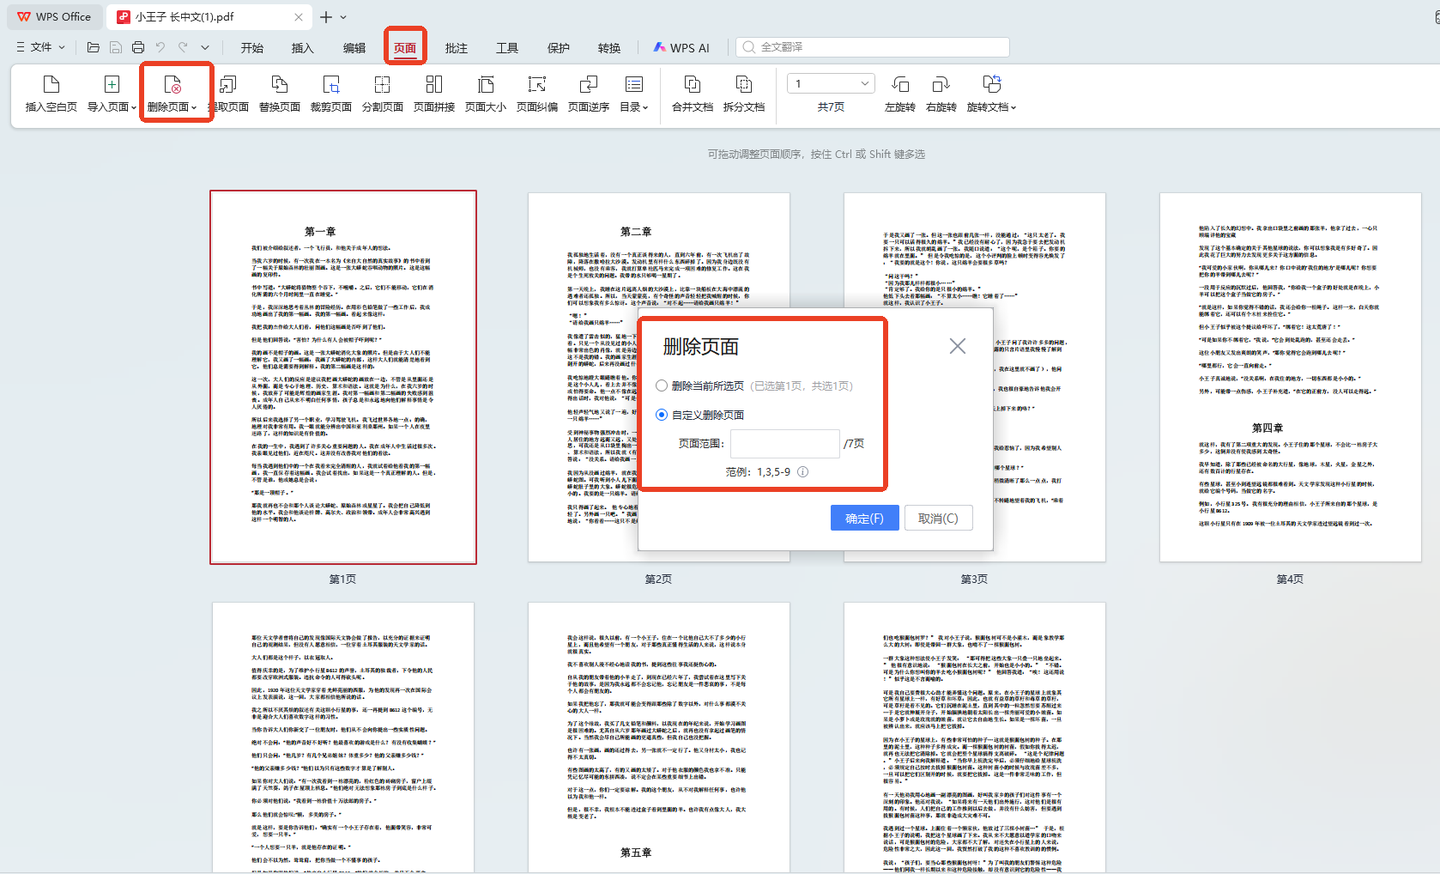The width and height of the screenshot is (1440, 874).
Task: Click the 旋转文档 (rotate document) icon
Action: (x=991, y=85)
